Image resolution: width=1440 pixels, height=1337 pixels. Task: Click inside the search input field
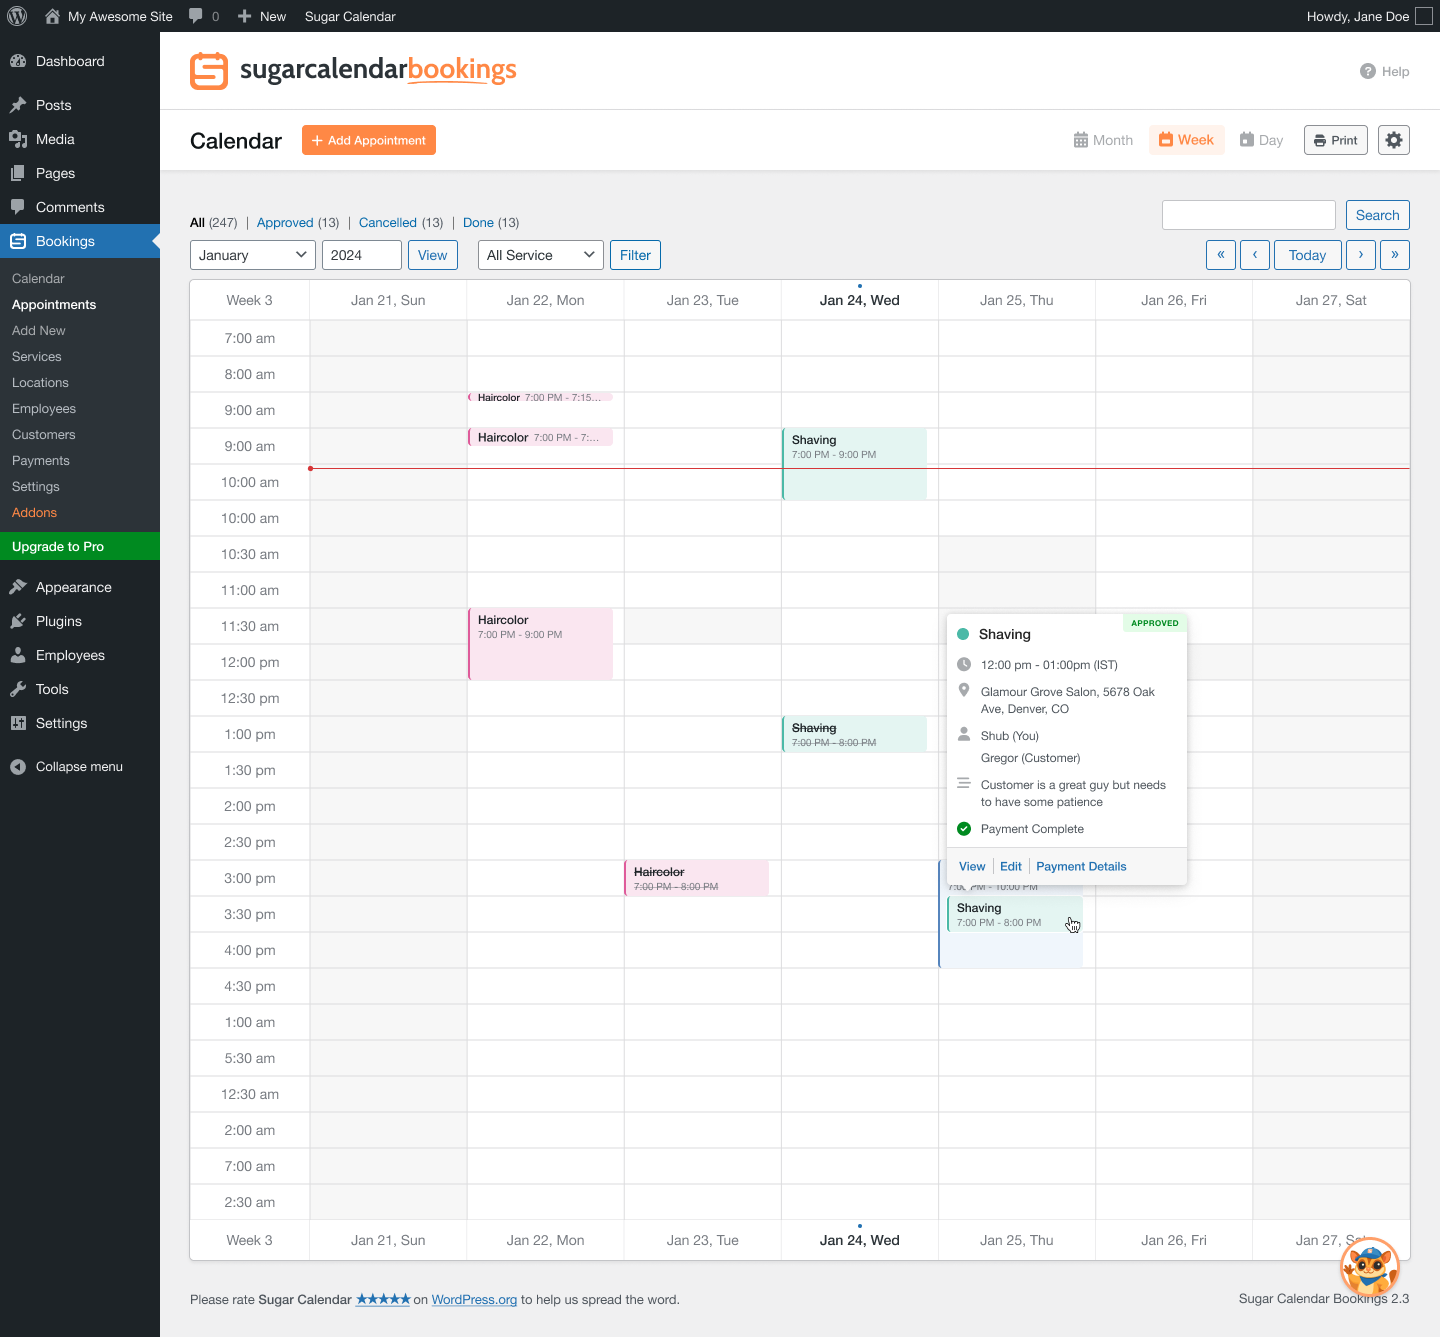click(1248, 214)
